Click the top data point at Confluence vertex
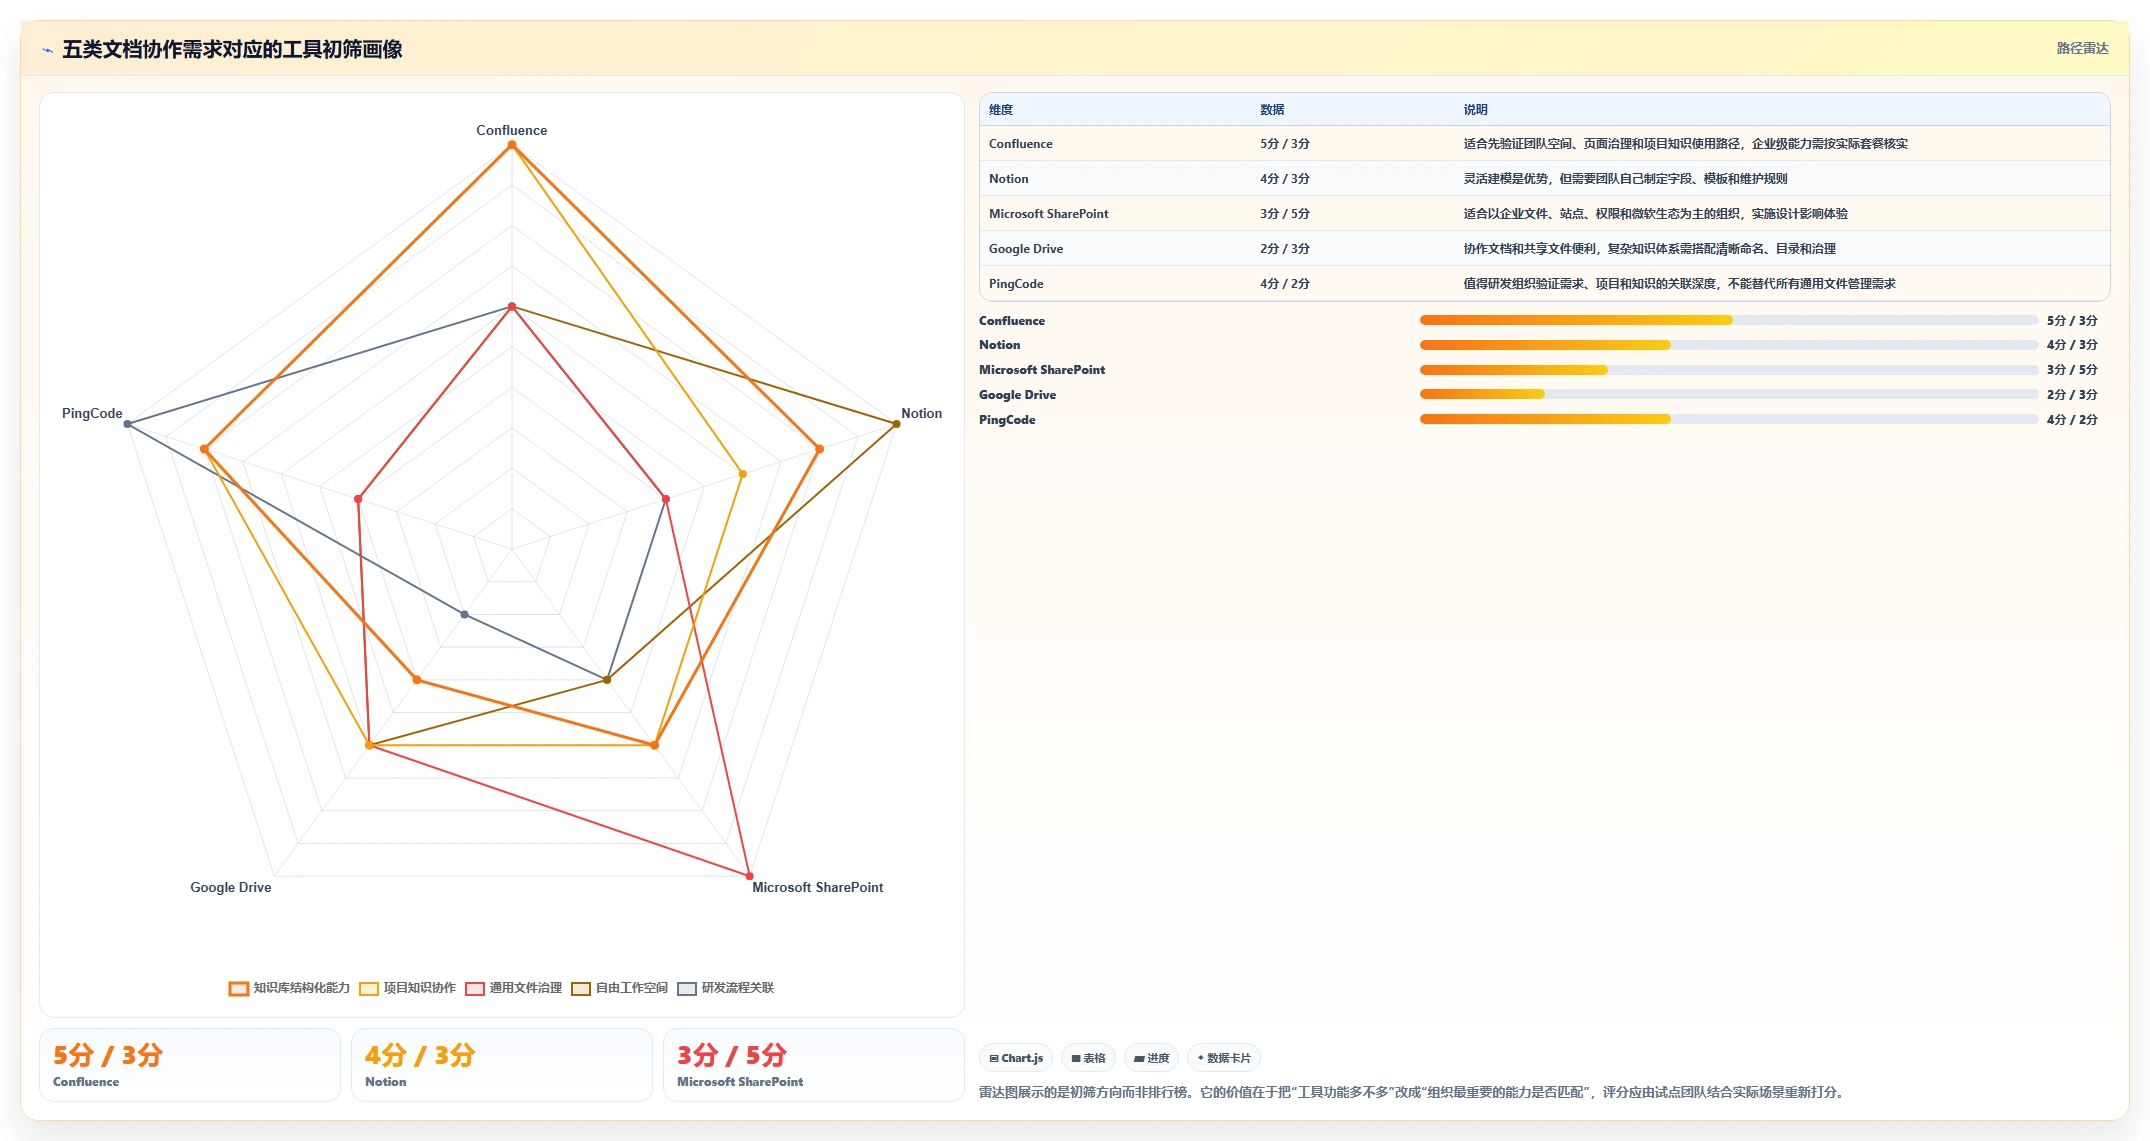 click(x=512, y=145)
